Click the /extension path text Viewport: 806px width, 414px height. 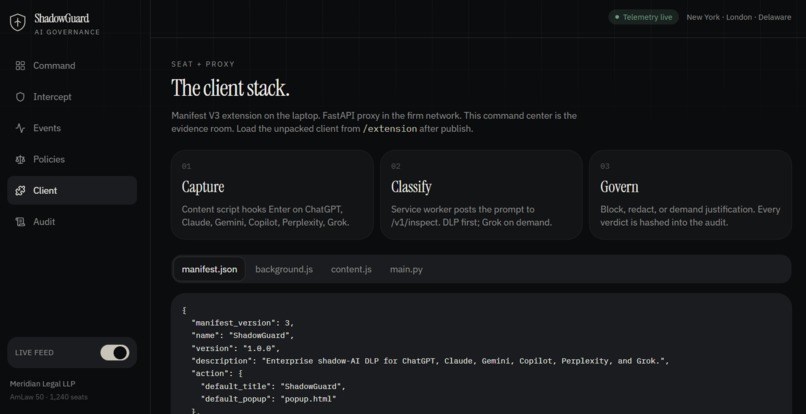pos(390,129)
